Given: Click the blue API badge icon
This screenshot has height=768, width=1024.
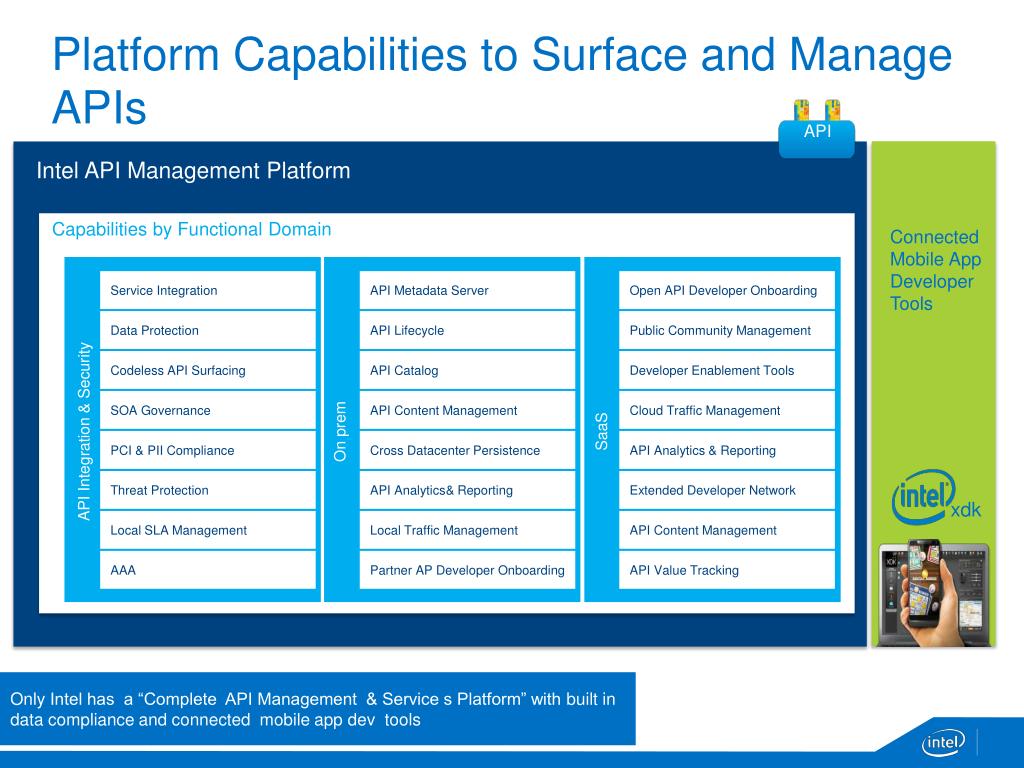Looking at the screenshot, I should pos(816,129).
